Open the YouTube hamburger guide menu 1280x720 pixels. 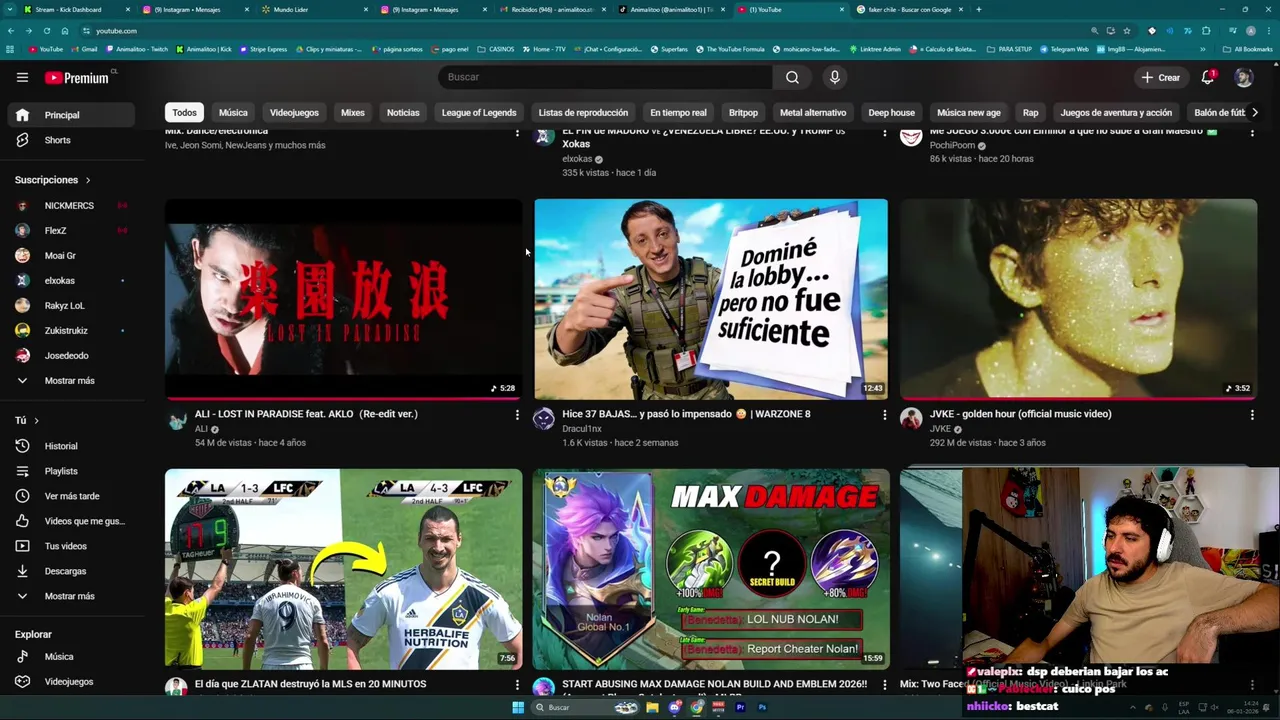[x=22, y=77]
